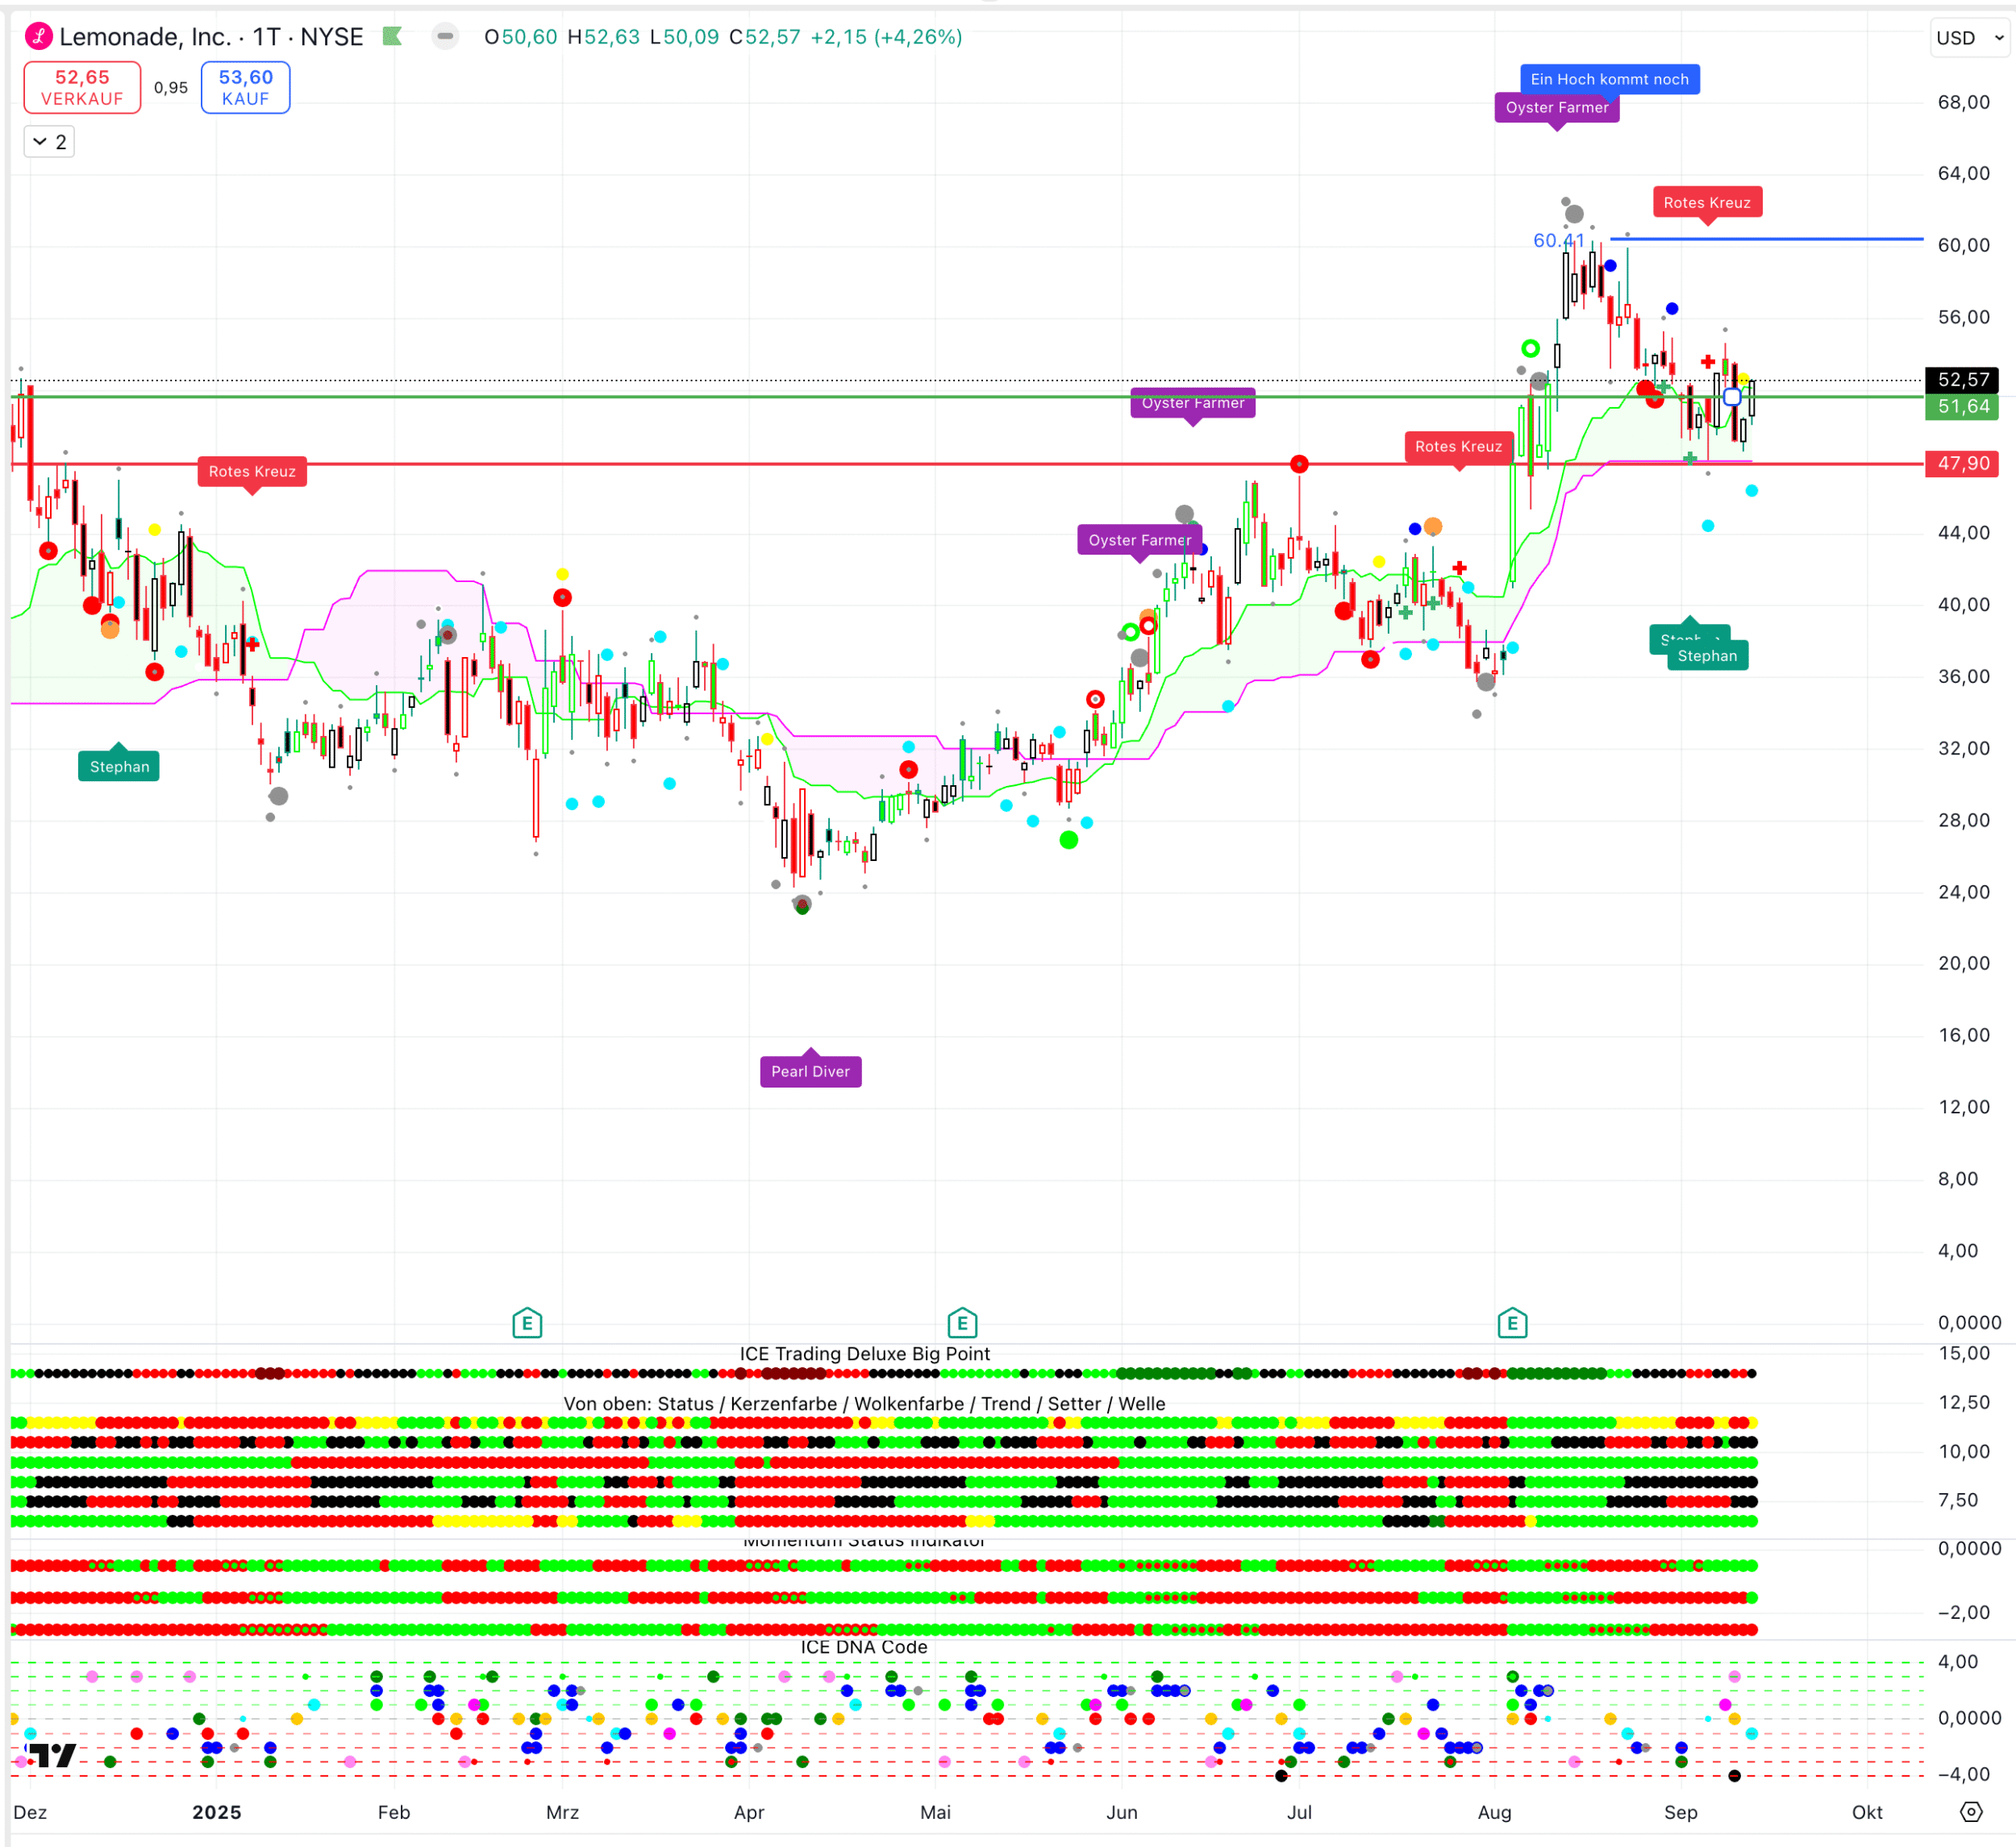Click the Lemonade pink logo icon
Viewport: 2016px width, 1847px height.
39,37
